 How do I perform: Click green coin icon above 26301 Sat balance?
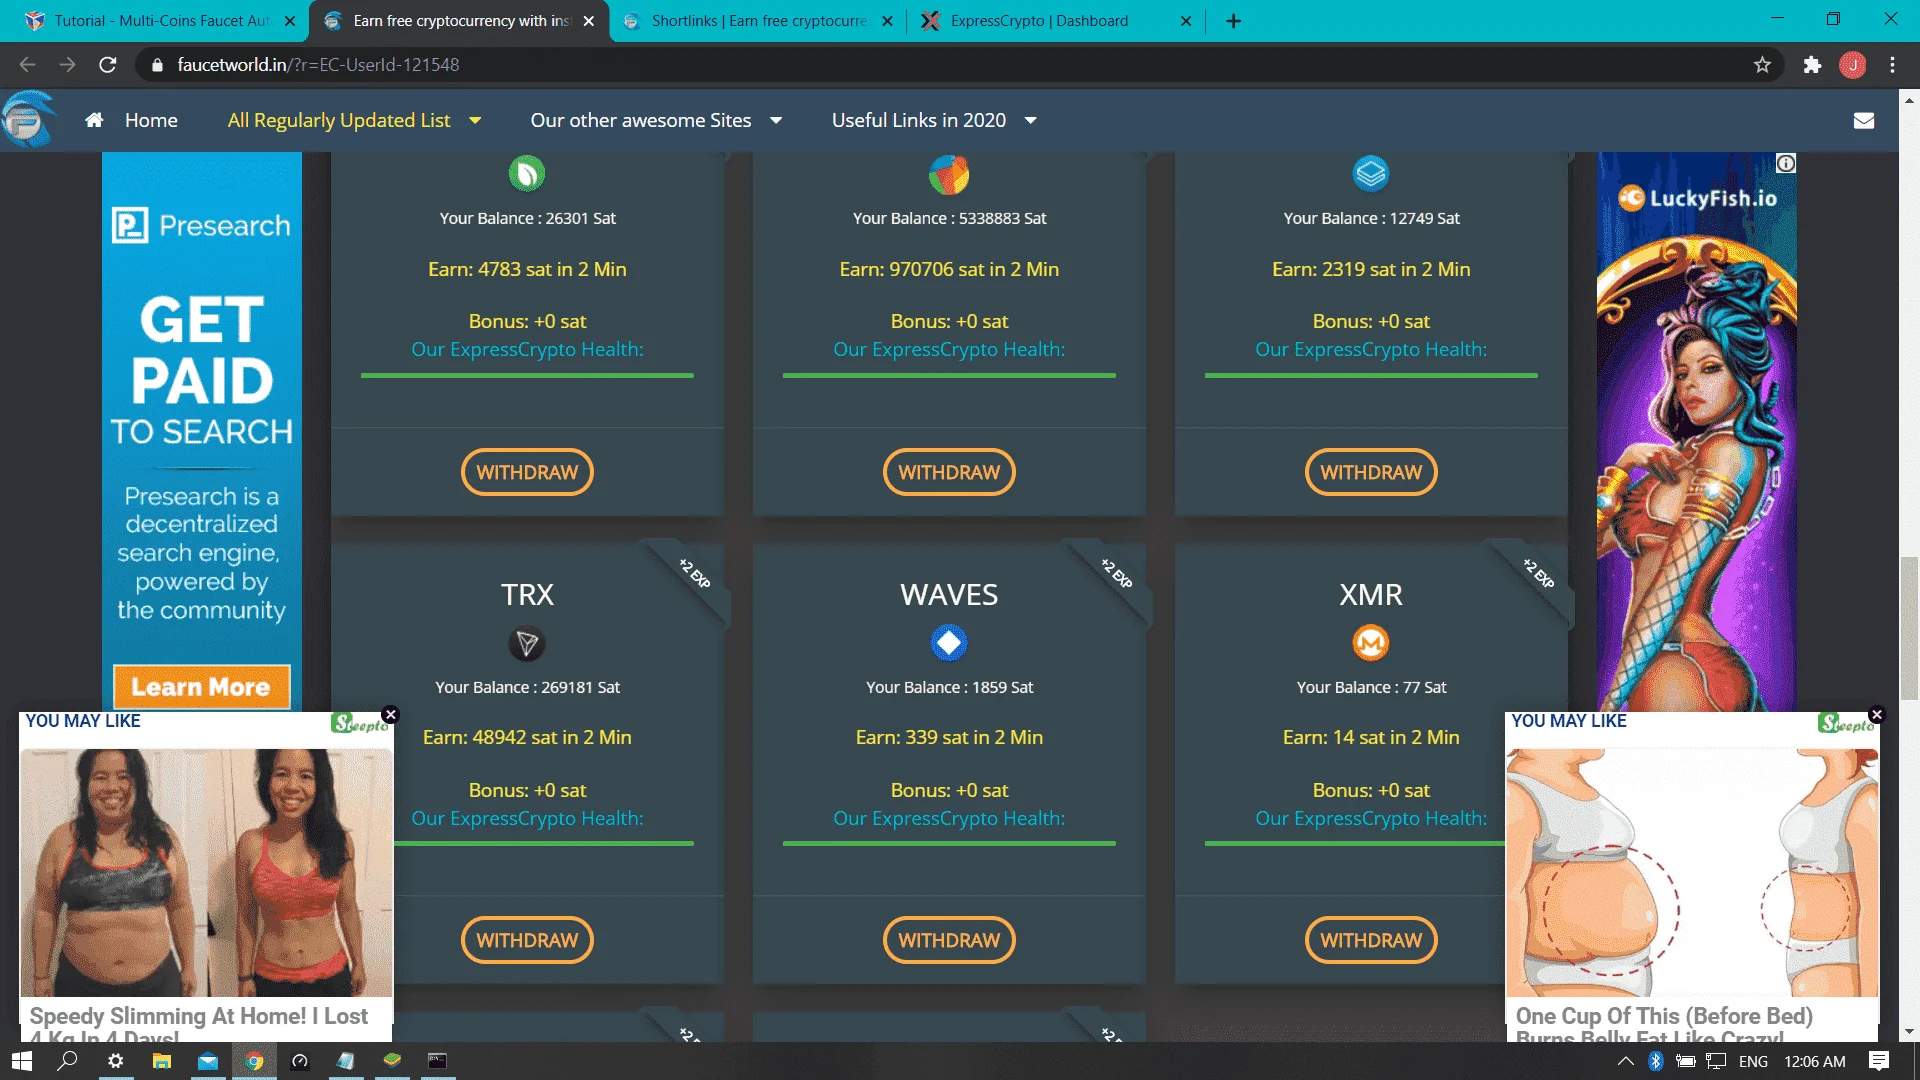527,174
